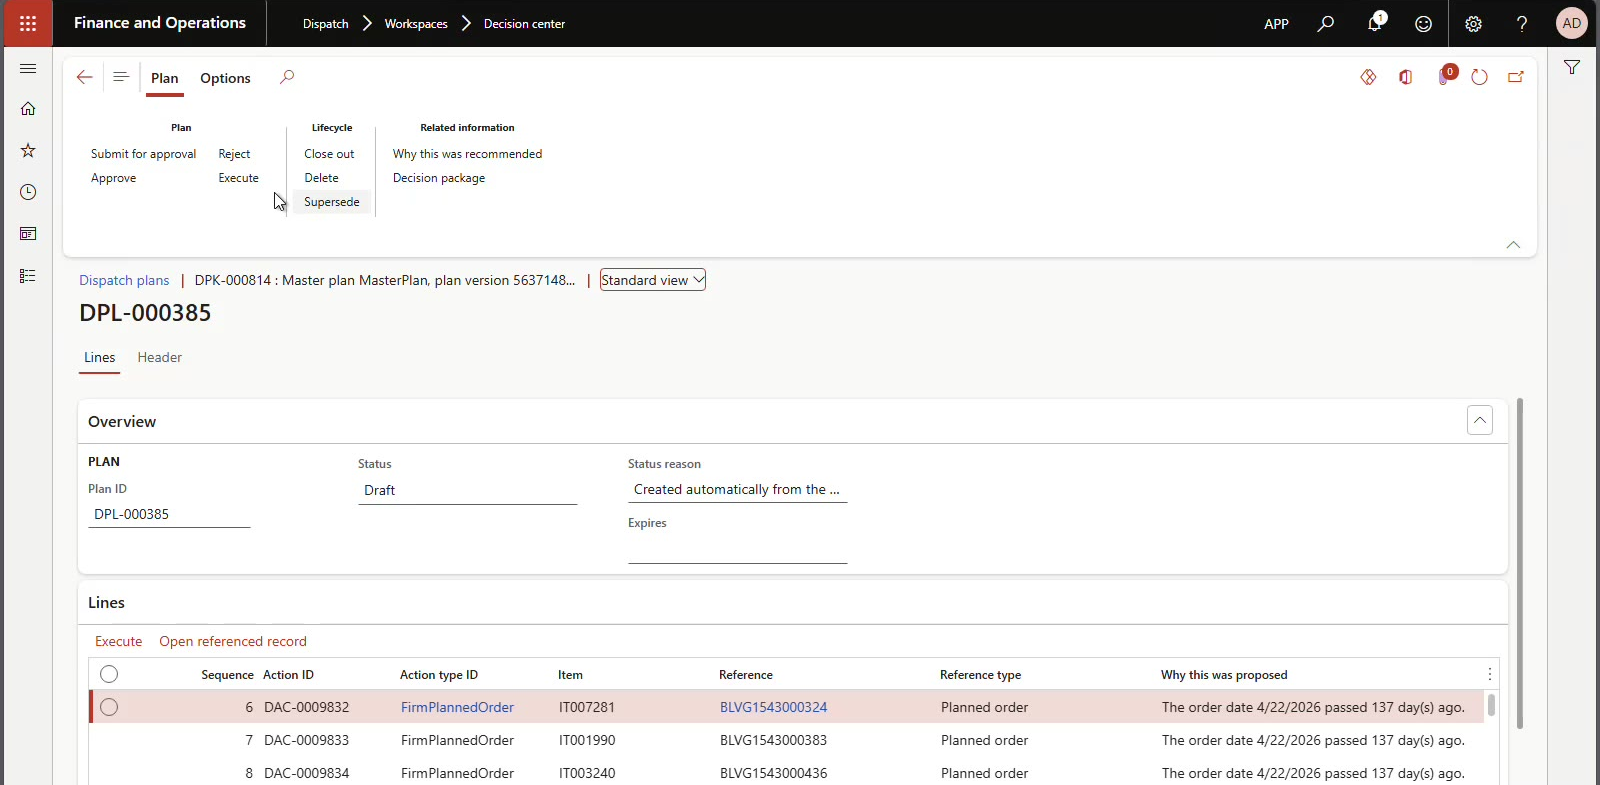Viewport: 1600px width, 785px height.
Task: Open Recent clock icon in the sidebar
Action: (x=28, y=192)
